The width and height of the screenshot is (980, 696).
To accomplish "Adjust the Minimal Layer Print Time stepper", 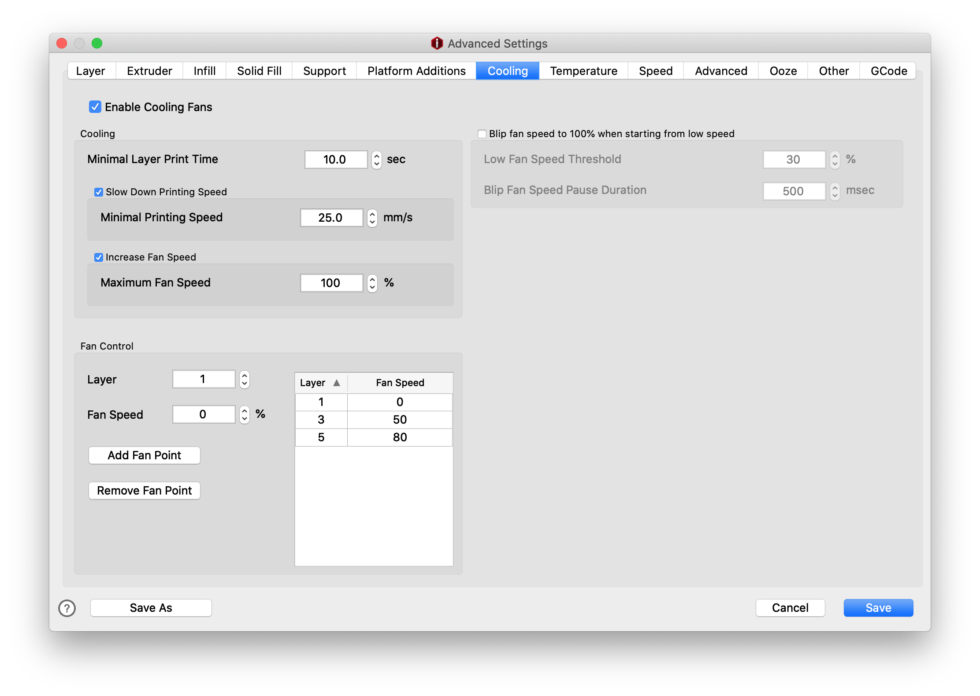I will click(x=376, y=160).
